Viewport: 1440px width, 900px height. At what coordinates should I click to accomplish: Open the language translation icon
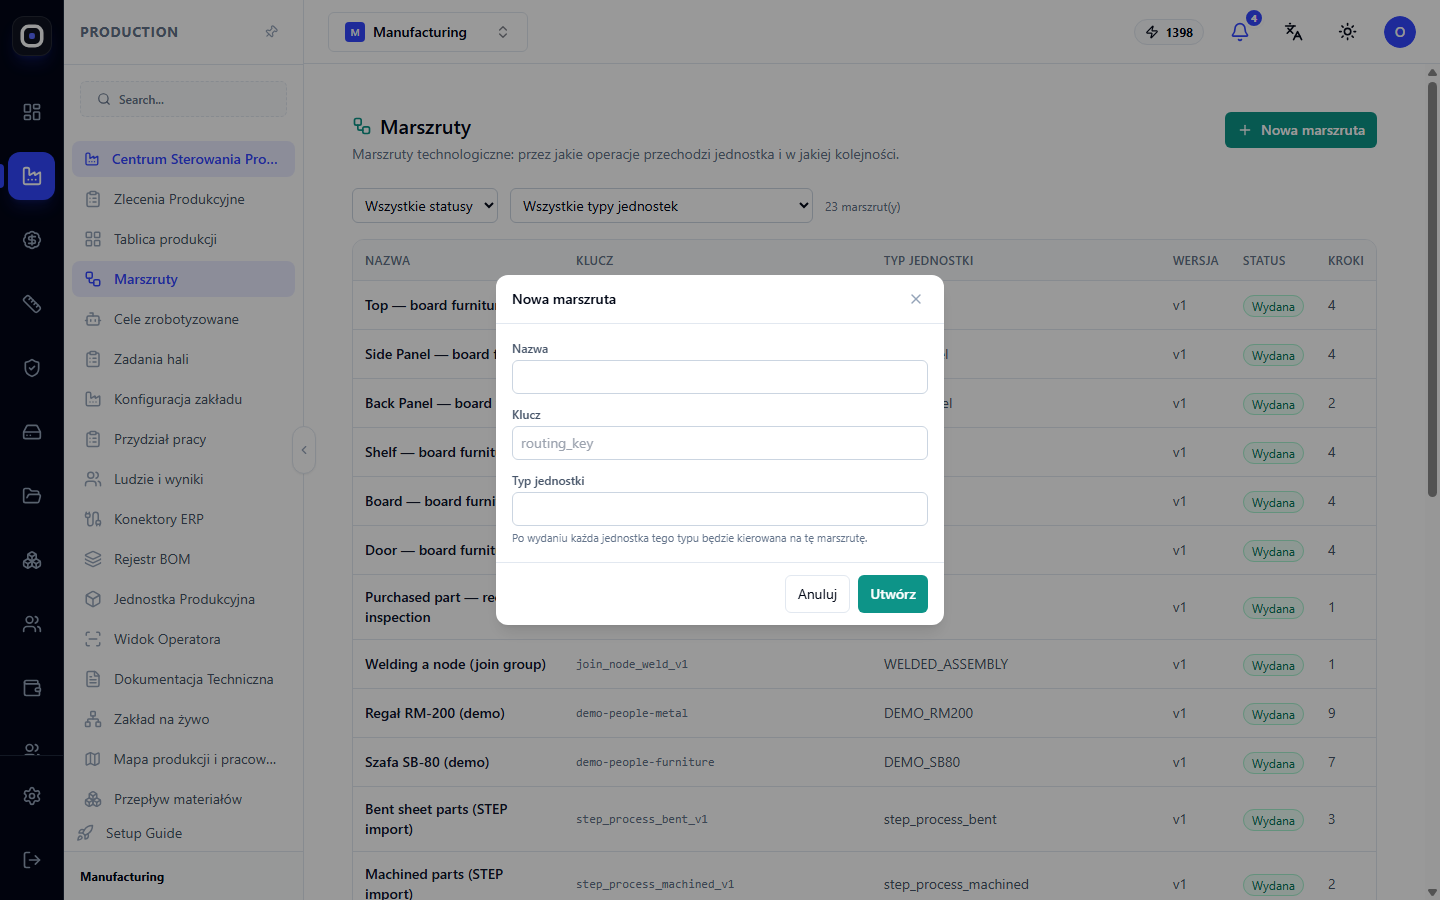[x=1293, y=32]
